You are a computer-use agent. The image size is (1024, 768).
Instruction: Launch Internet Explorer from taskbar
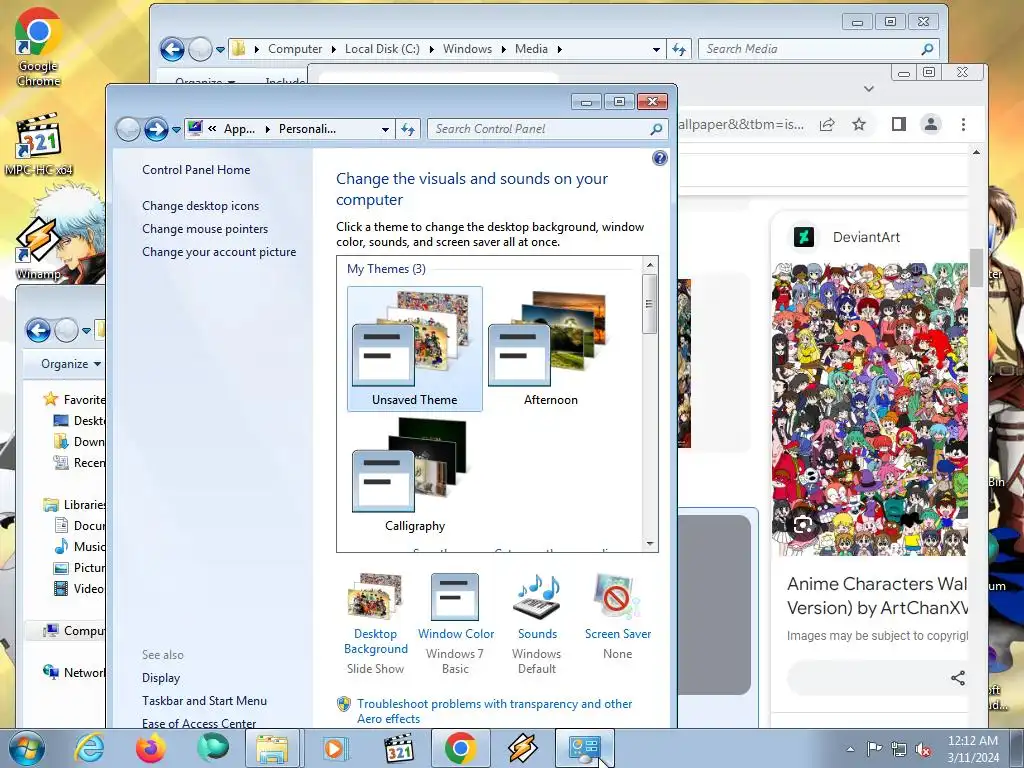[89, 748]
